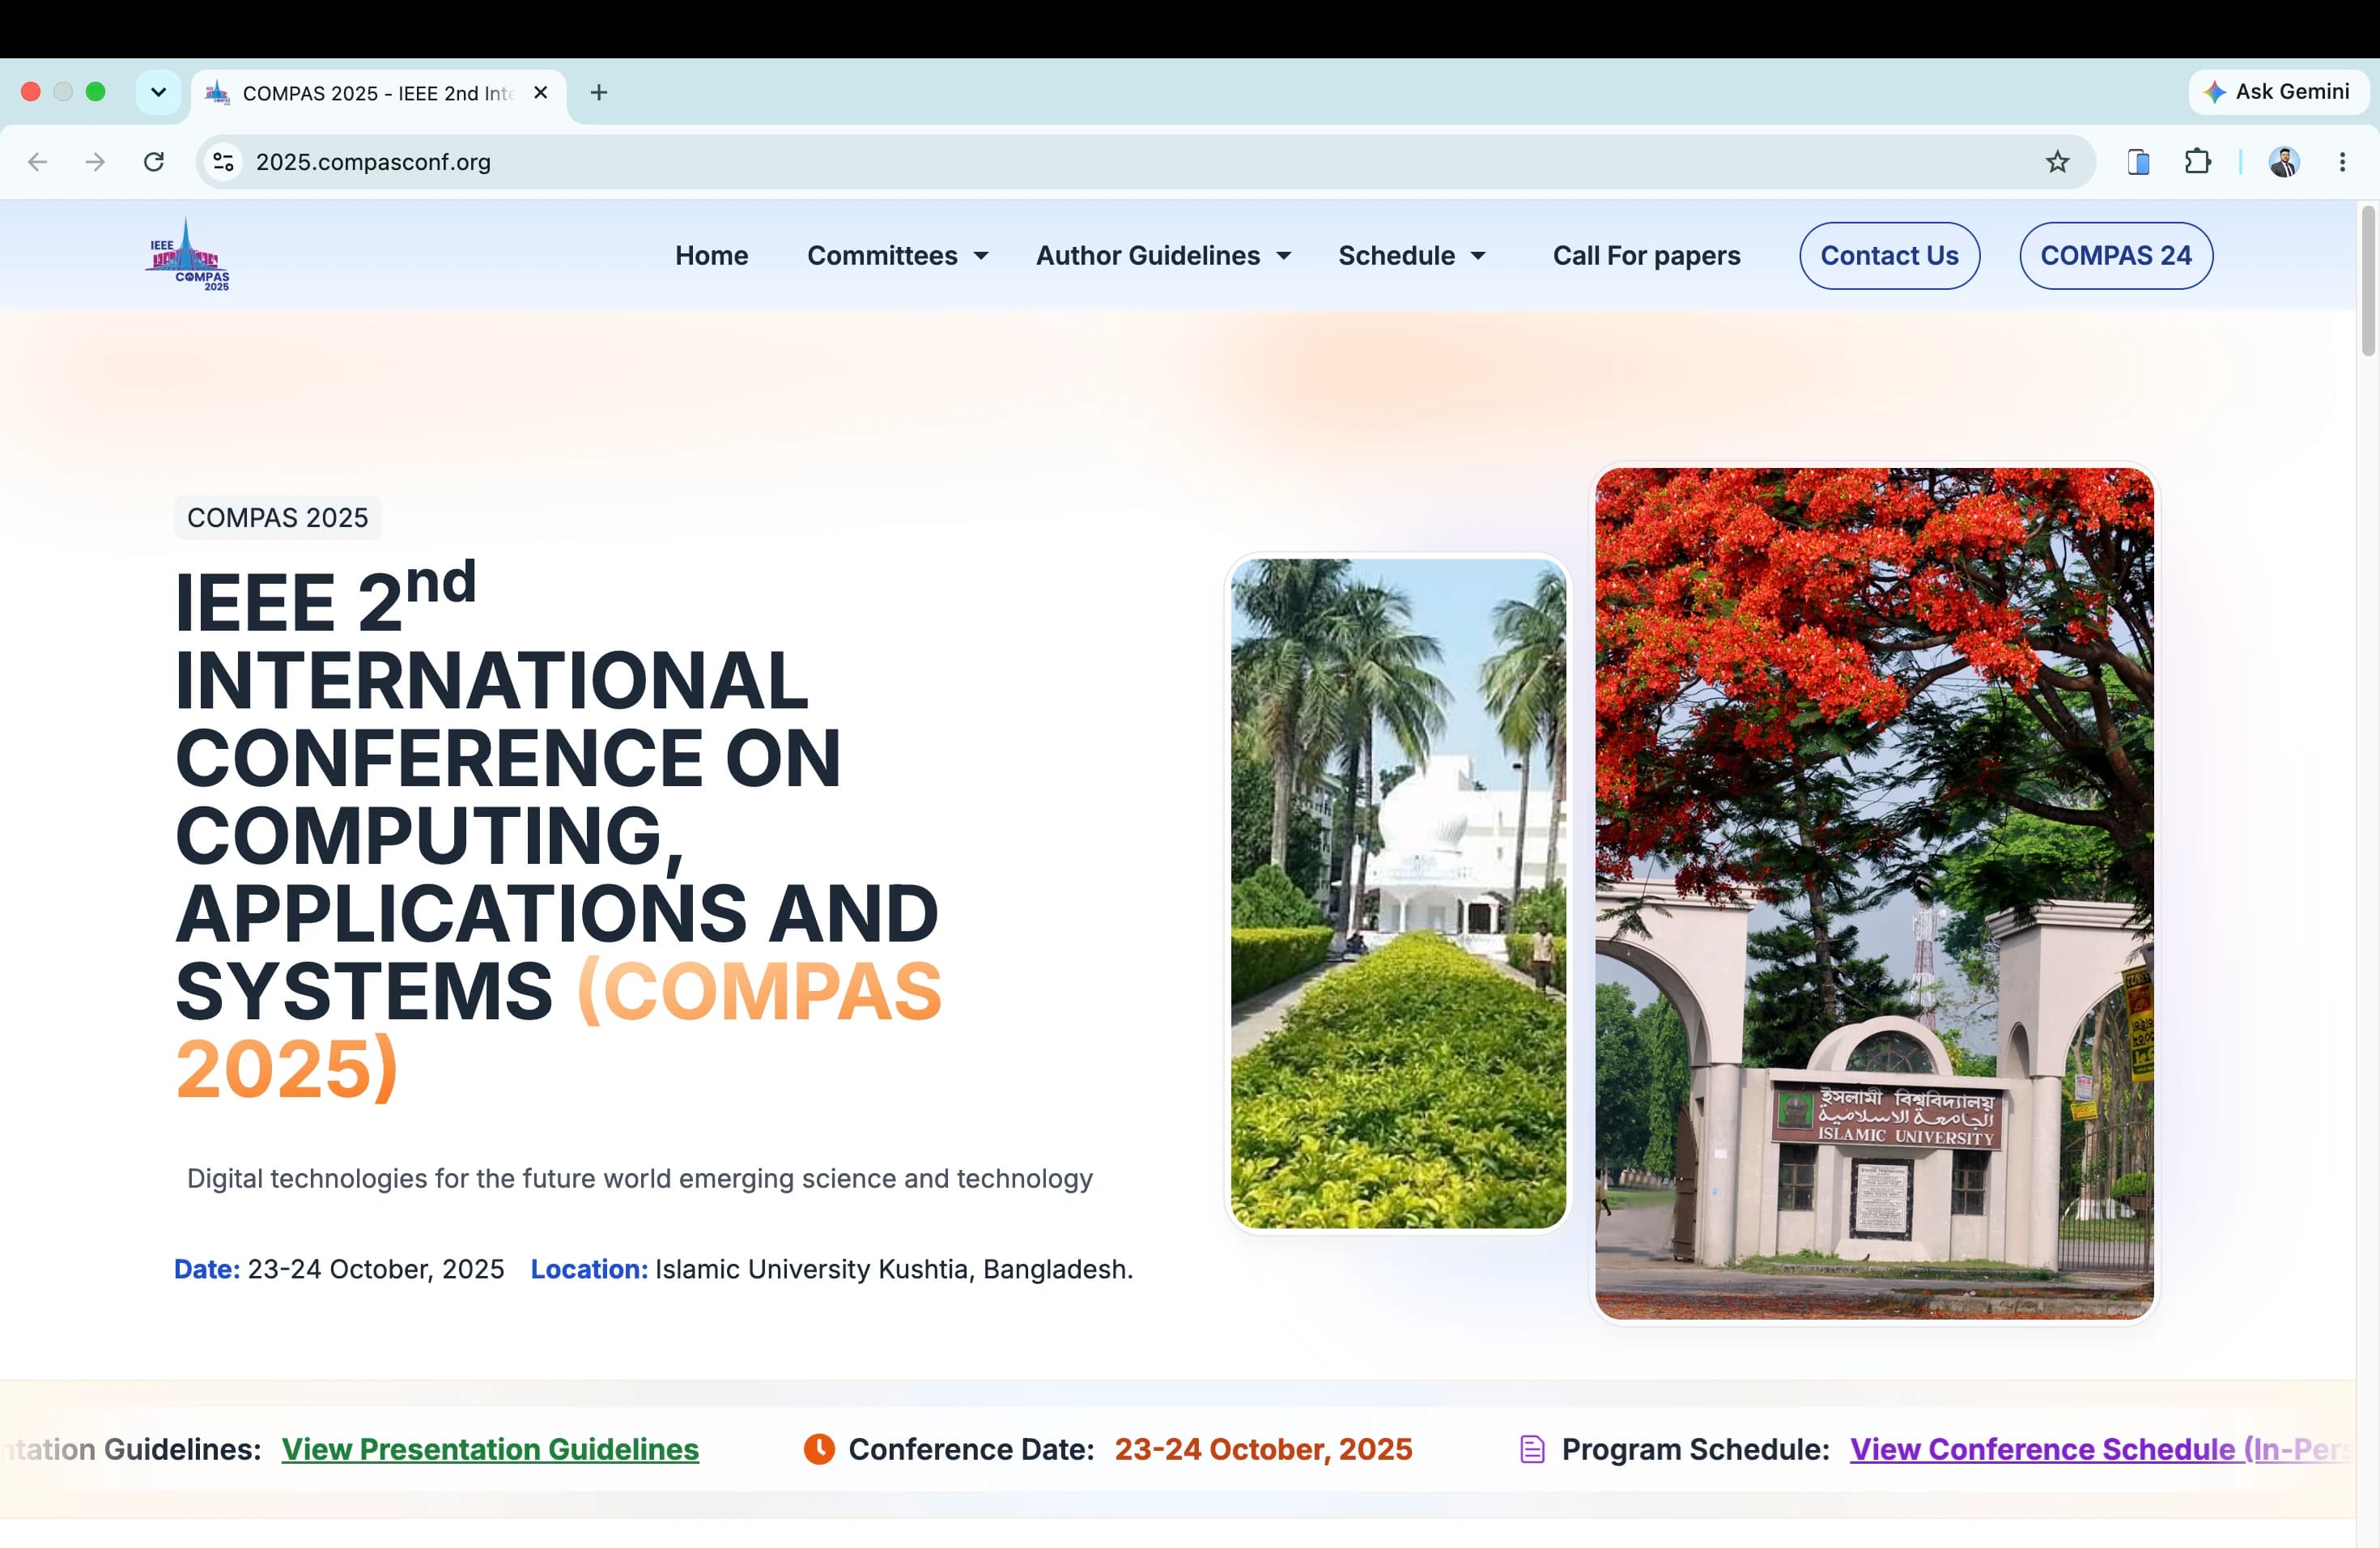Click the 23-24 October, 2025 ticker date
This screenshot has width=2380, height=1548.
pyautogui.click(x=1263, y=1449)
